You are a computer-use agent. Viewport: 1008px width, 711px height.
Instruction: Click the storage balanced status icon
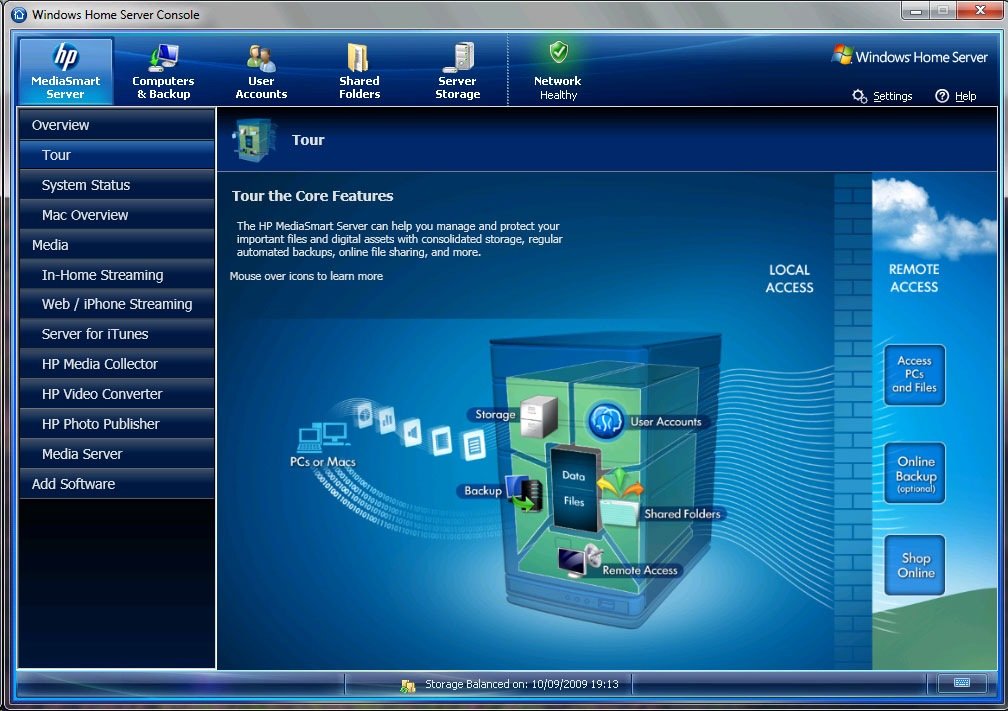point(408,685)
